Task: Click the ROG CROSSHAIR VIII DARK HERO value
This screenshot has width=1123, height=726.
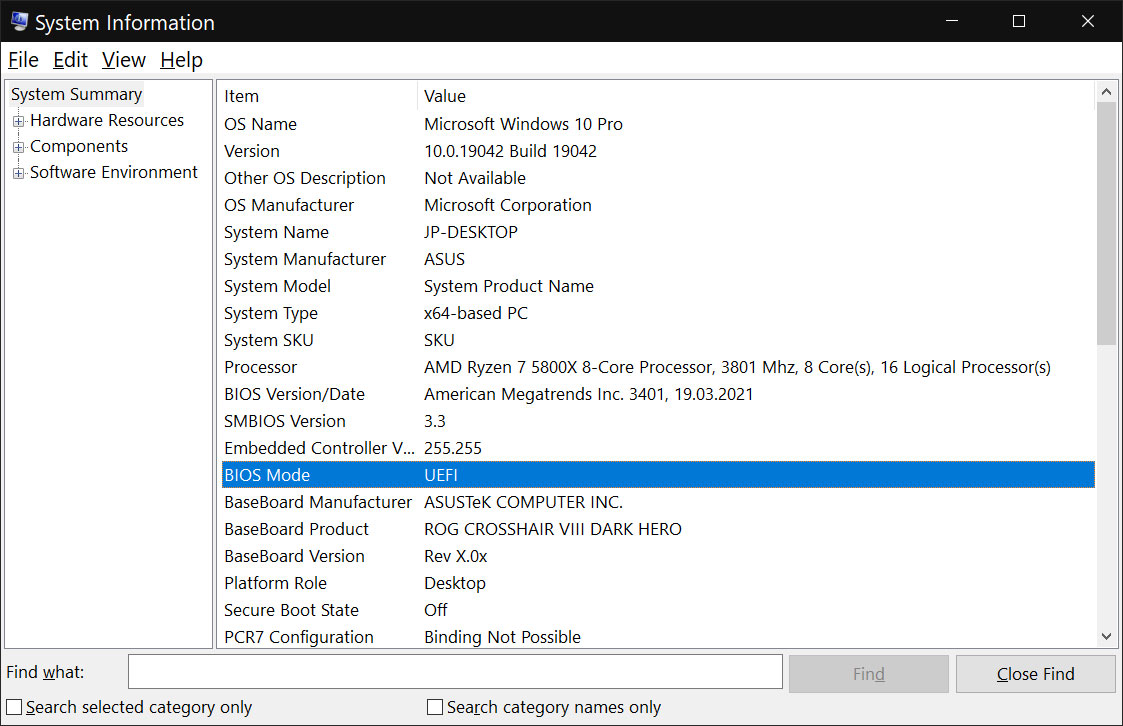Action: 553,529
